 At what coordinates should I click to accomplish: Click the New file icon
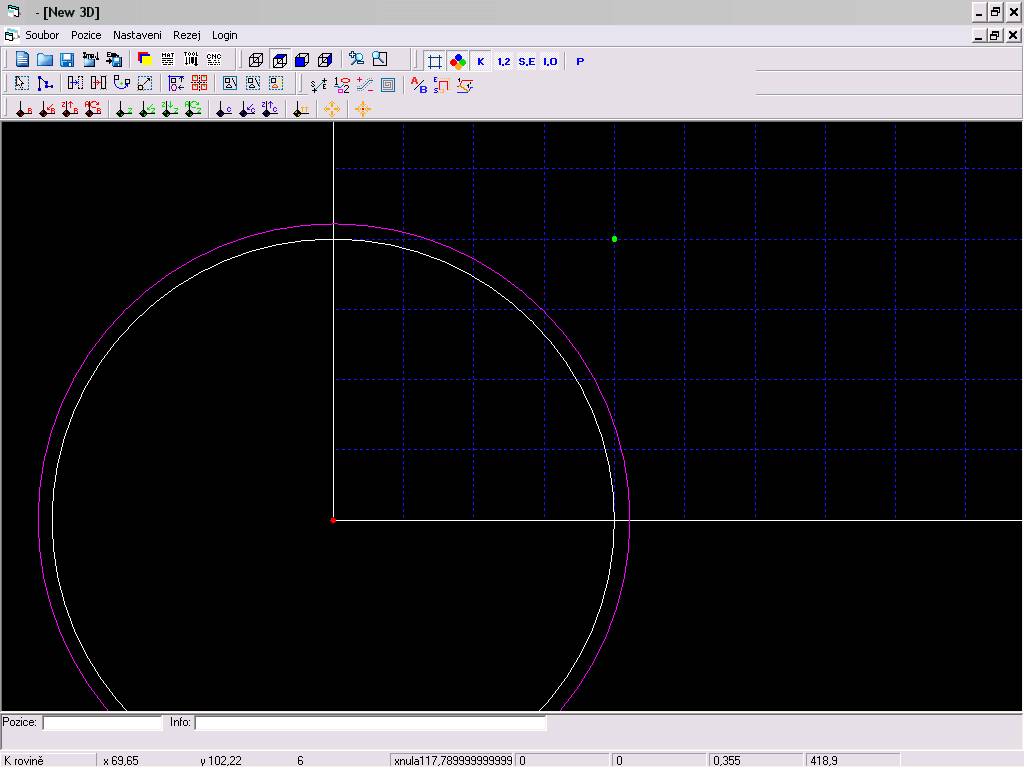[x=22, y=60]
